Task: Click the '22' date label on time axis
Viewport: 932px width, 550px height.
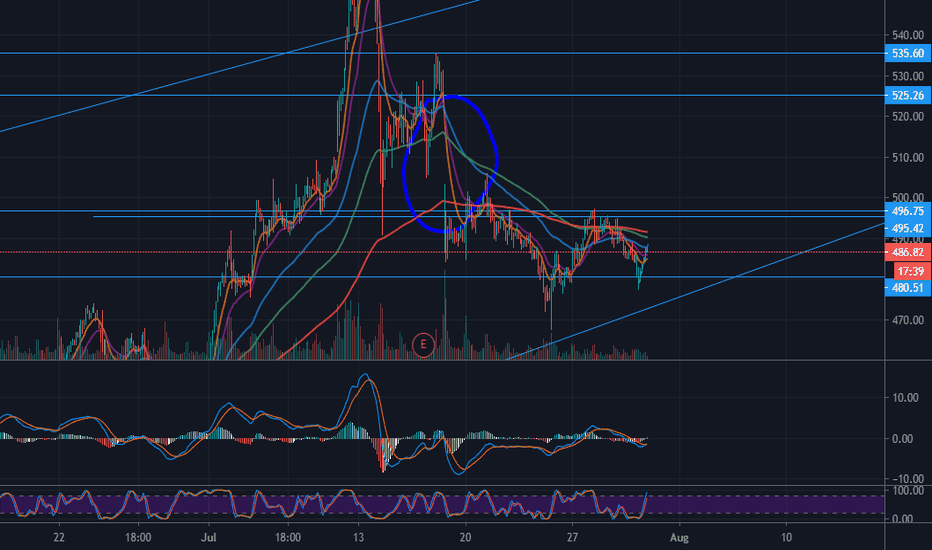Action: (58, 538)
